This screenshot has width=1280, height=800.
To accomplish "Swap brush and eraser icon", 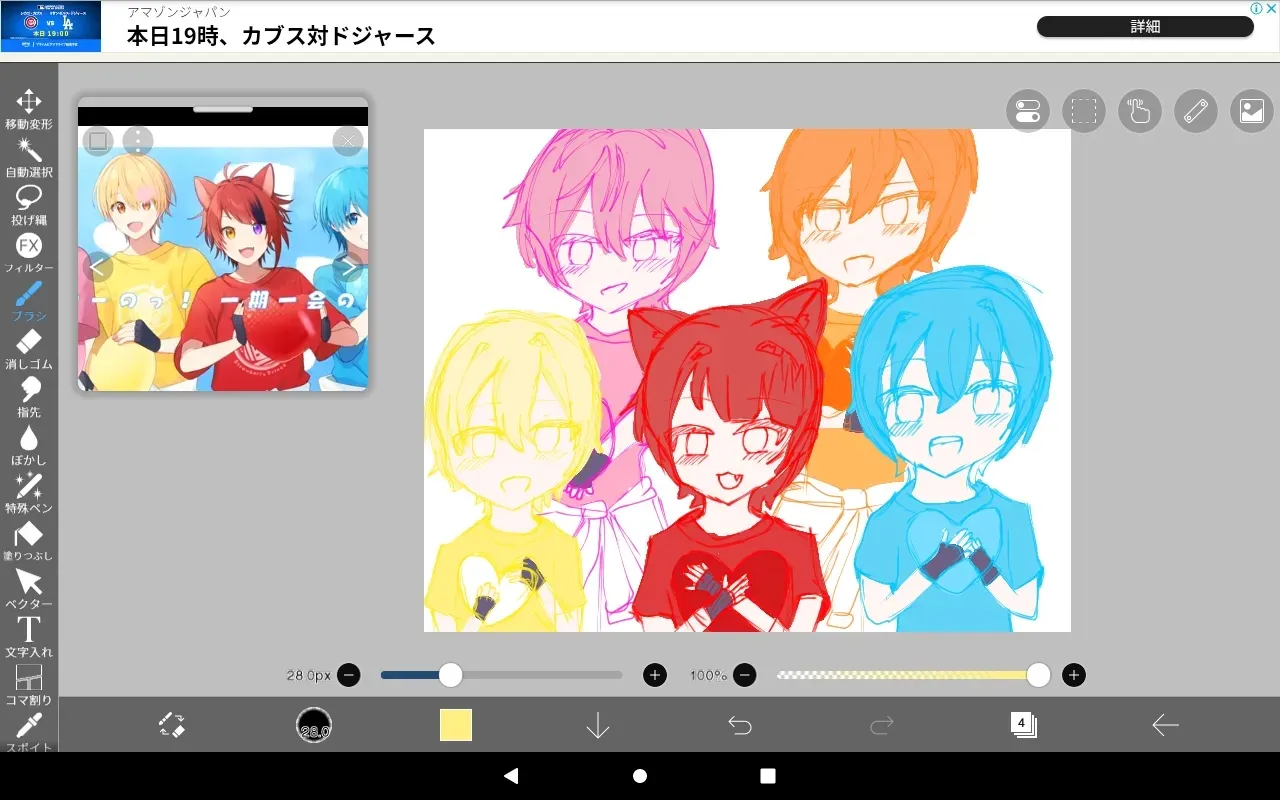I will point(172,725).
